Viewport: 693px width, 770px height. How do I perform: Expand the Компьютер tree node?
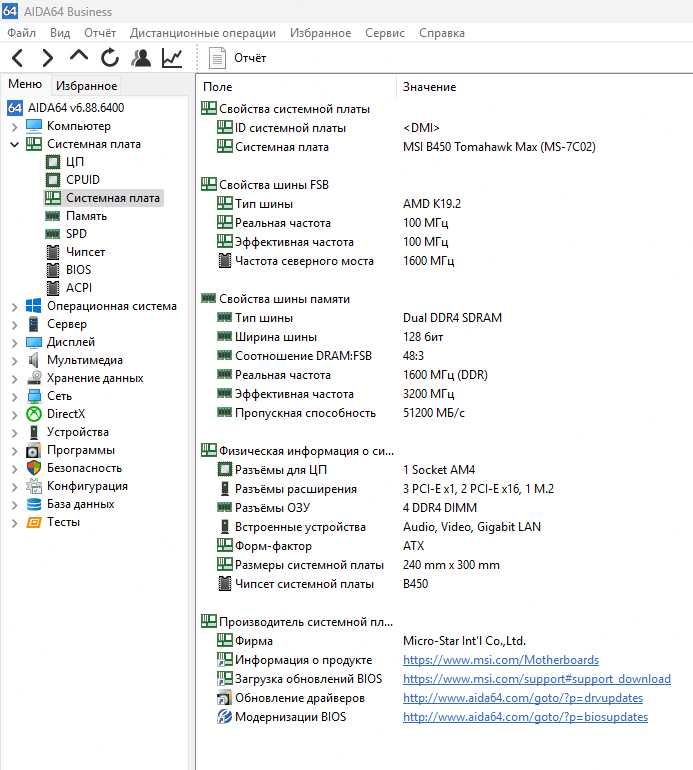pos(14,127)
